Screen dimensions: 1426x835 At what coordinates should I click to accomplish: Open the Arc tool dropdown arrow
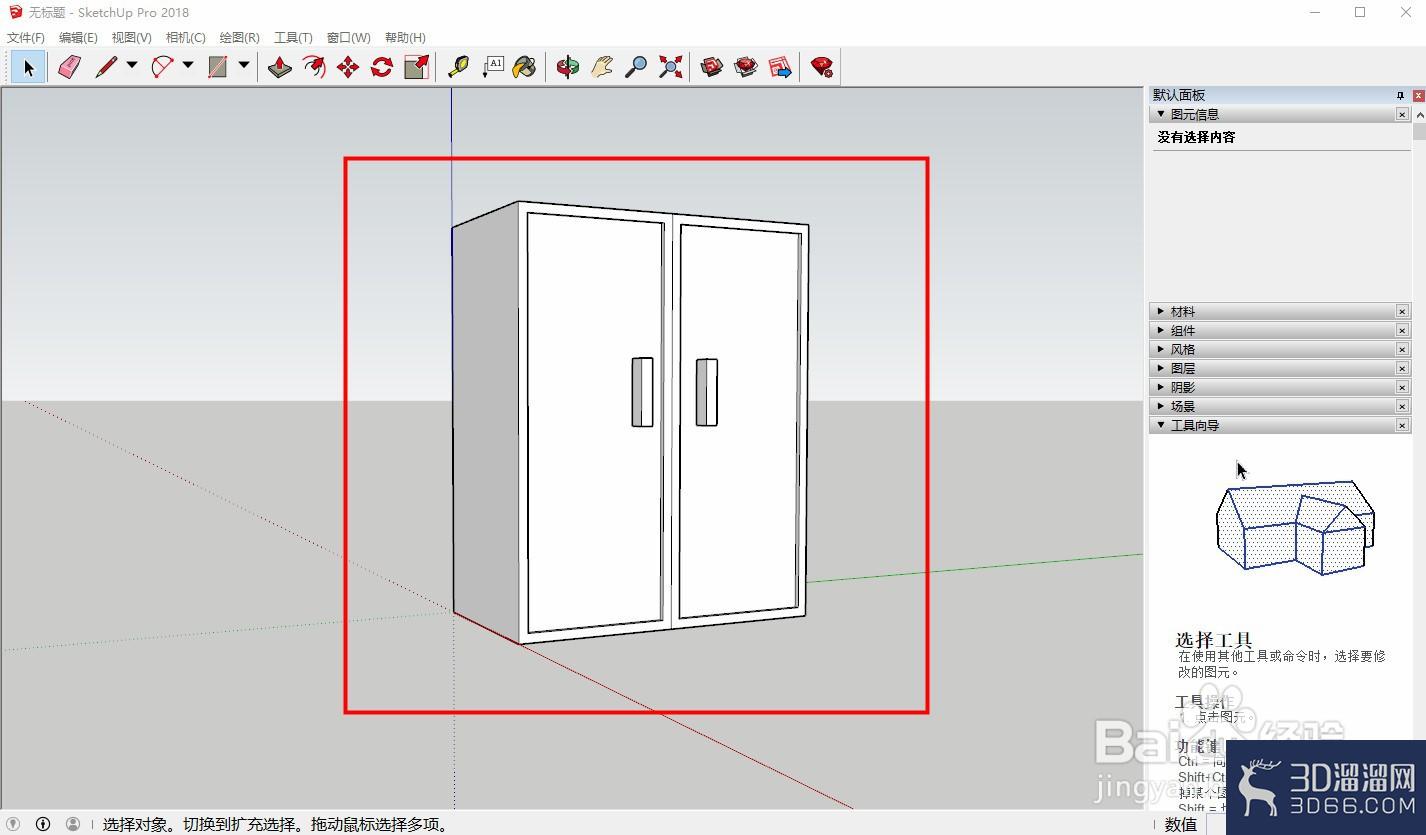[x=188, y=66]
